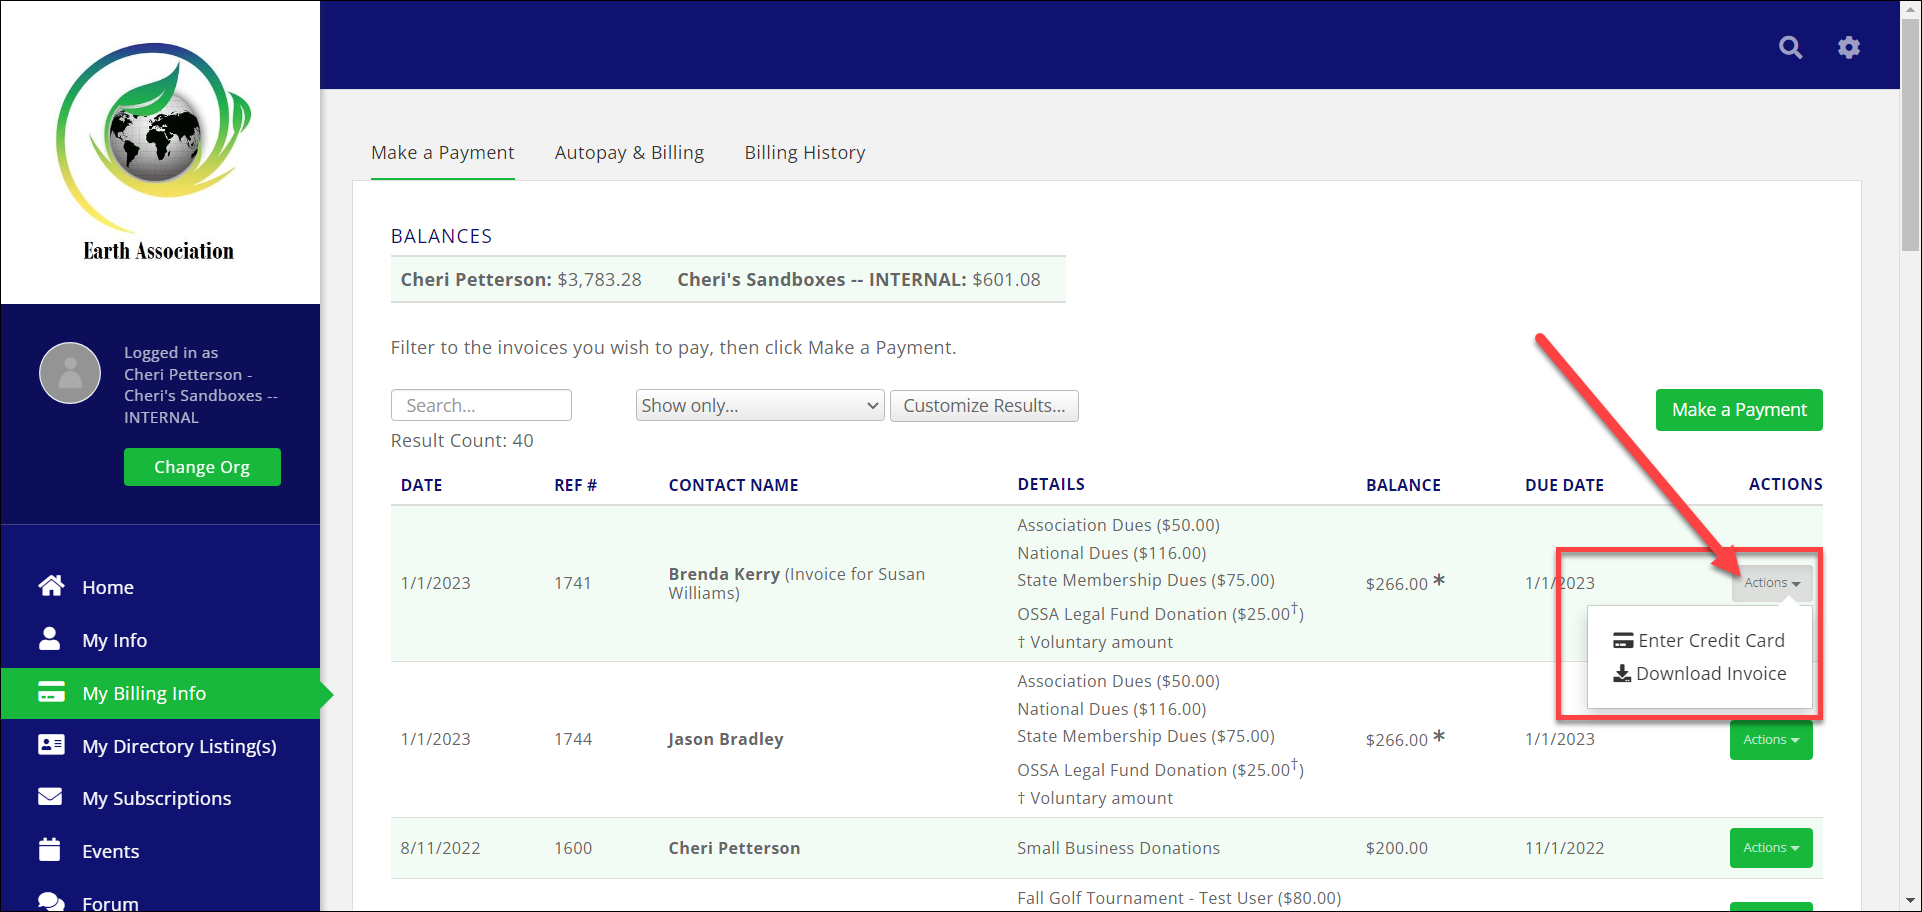Expand the Actions dropdown for Jason Bradley
The image size is (1922, 912).
1770,739
